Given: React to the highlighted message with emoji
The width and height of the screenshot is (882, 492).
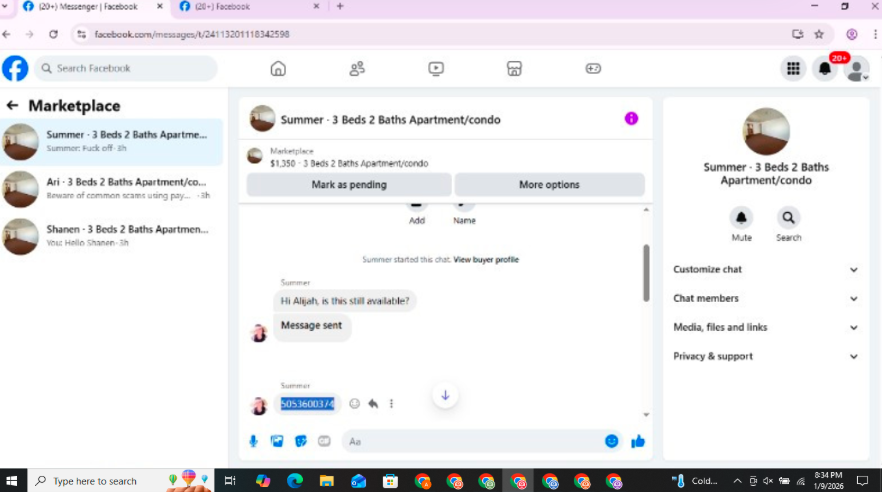Looking at the screenshot, I should (354, 403).
